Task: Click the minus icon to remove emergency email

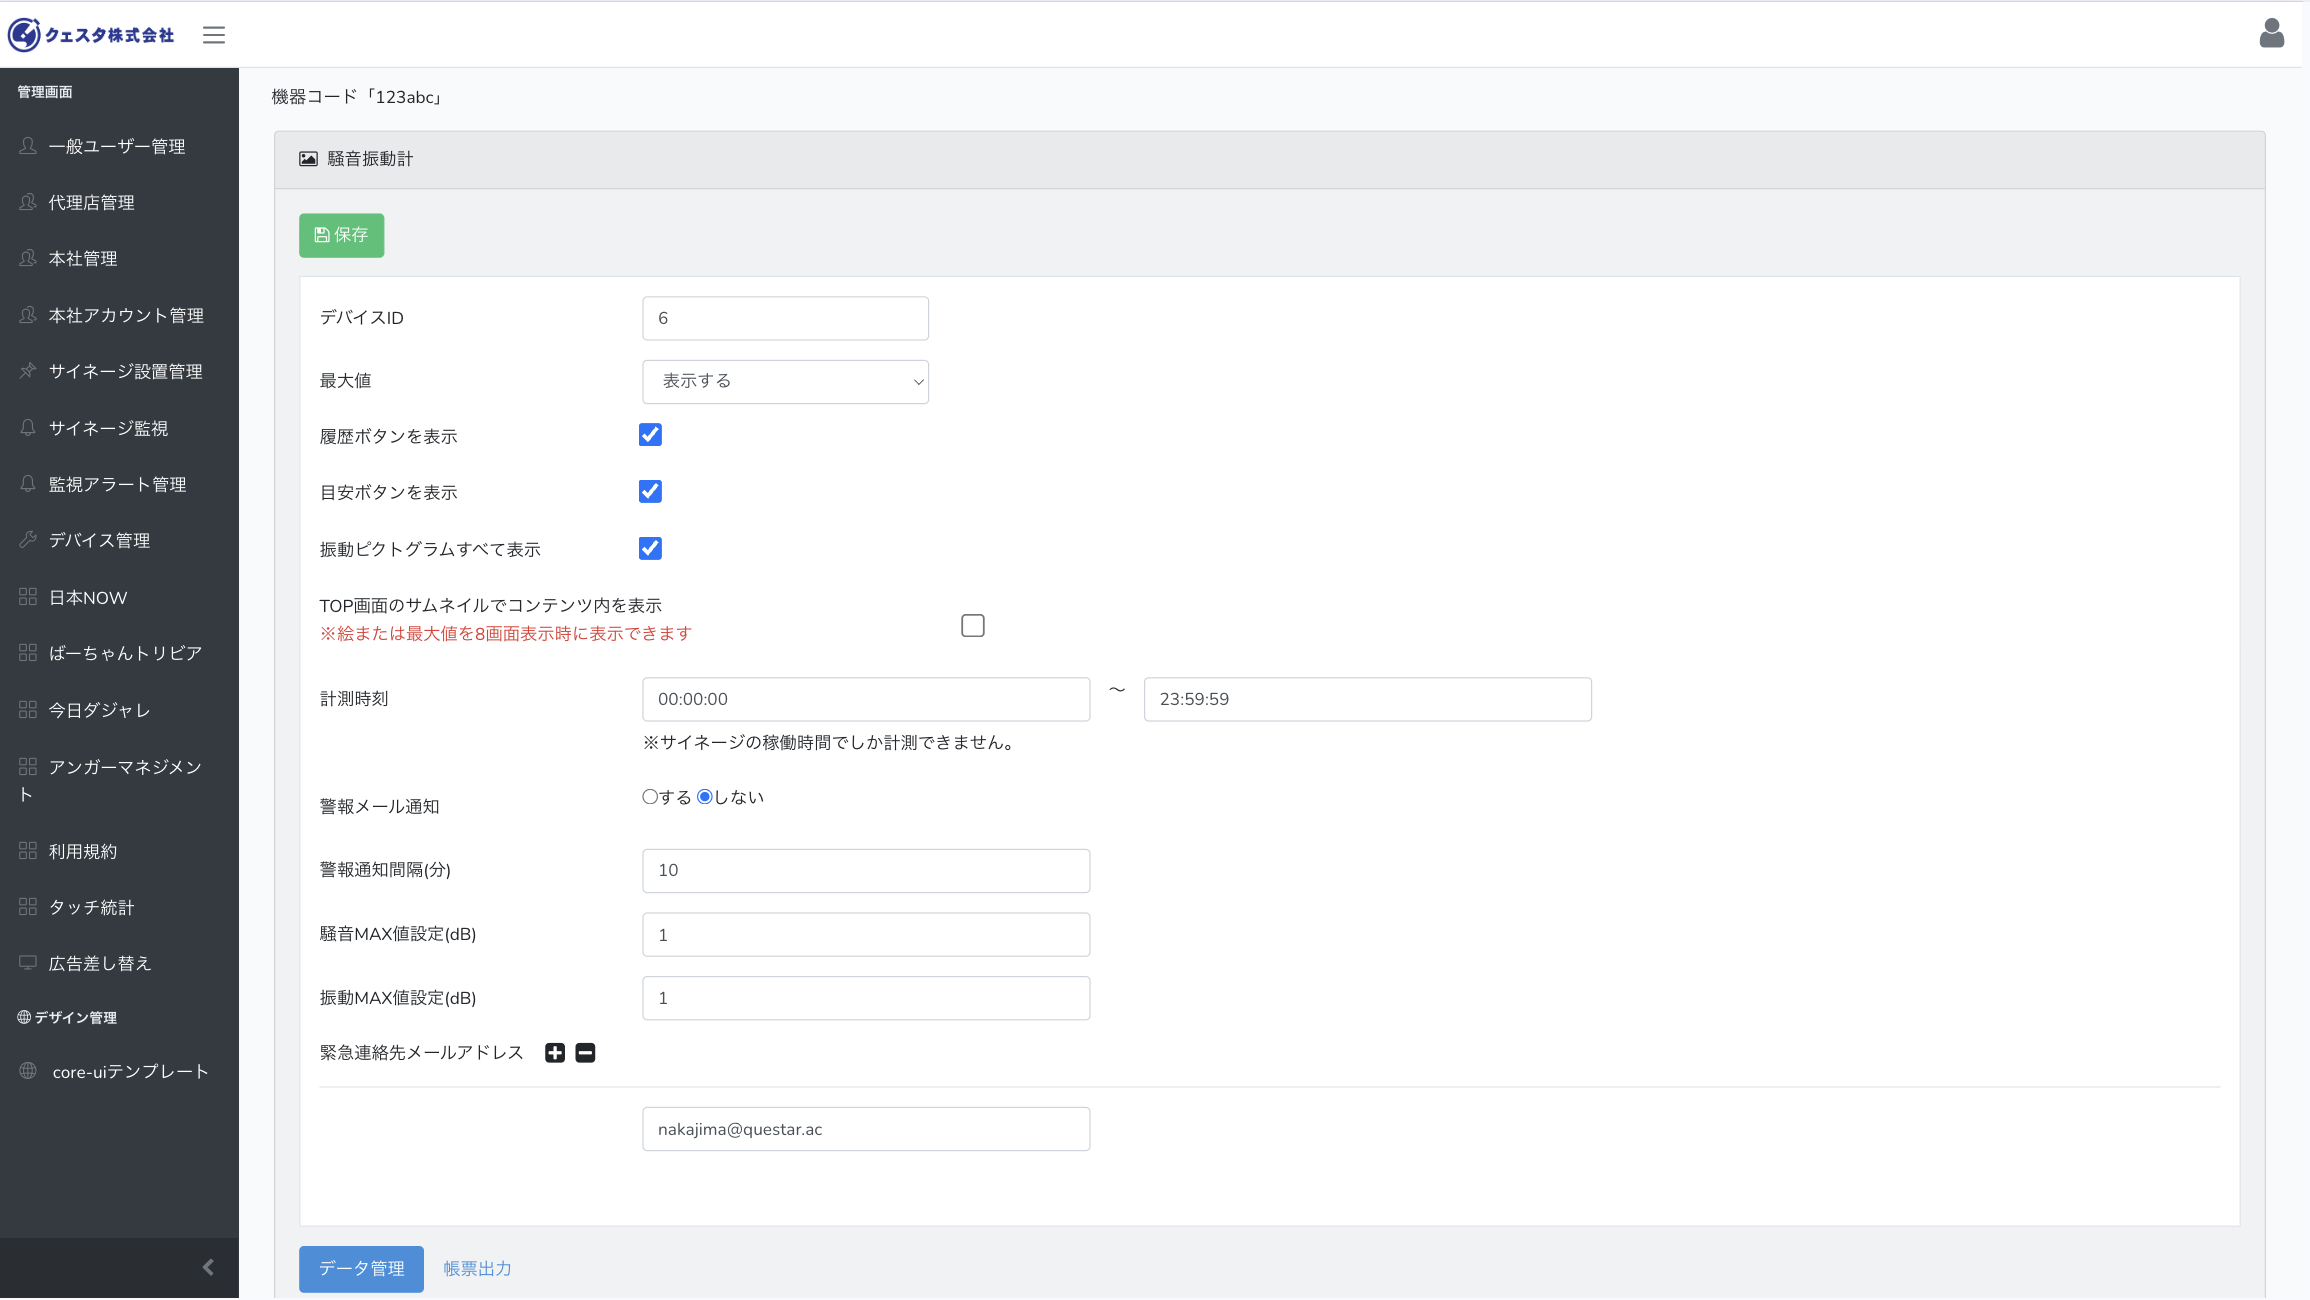Action: pyautogui.click(x=586, y=1053)
